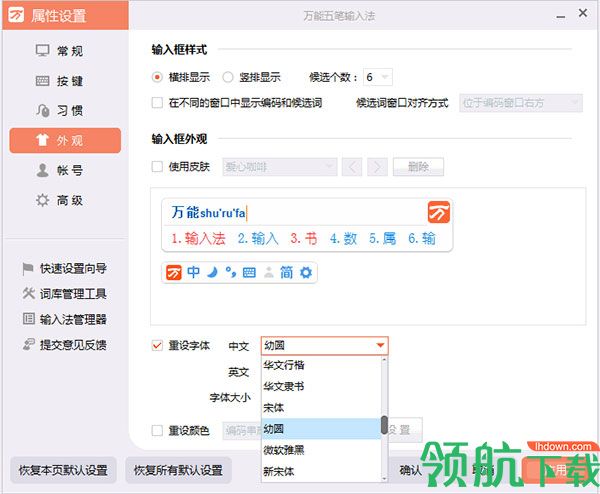Collapse the 中文 font dropdown arrow
This screenshot has height=494, width=600.
(380, 346)
